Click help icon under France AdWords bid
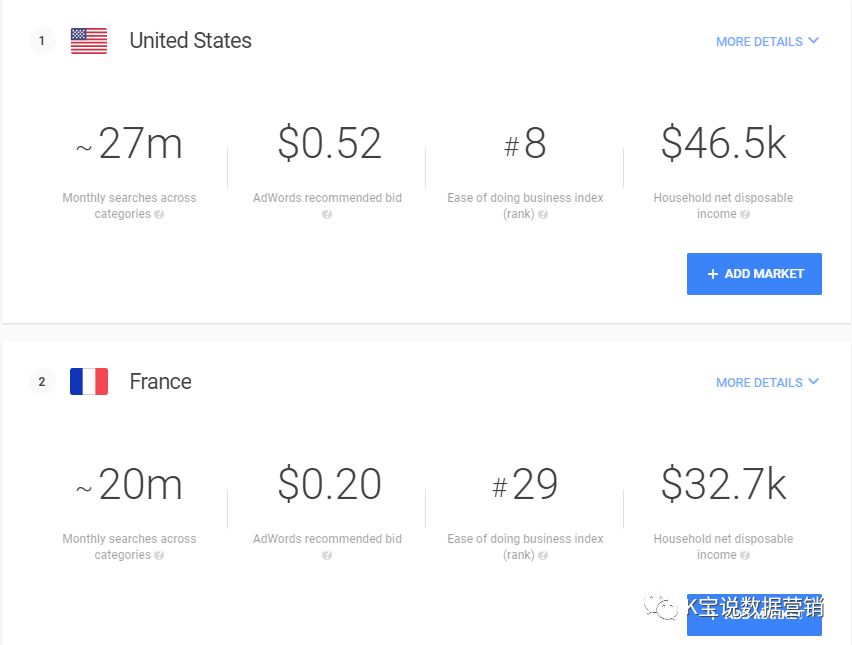 327,556
